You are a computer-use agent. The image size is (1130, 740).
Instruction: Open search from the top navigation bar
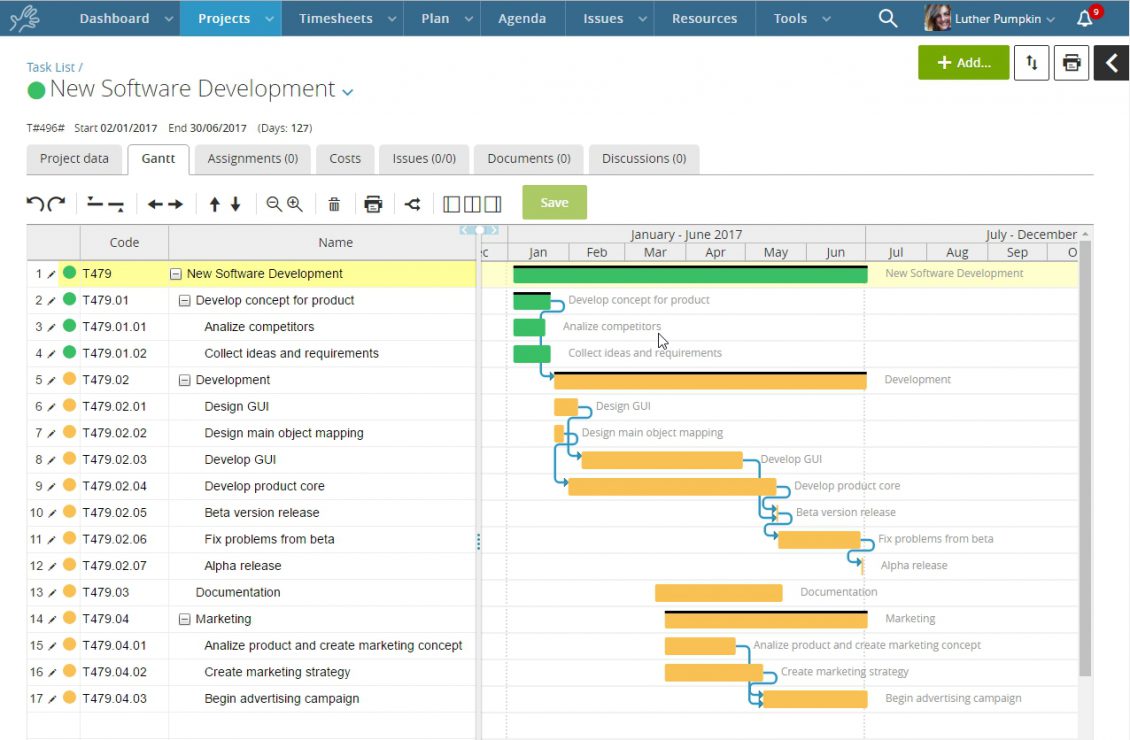point(887,17)
